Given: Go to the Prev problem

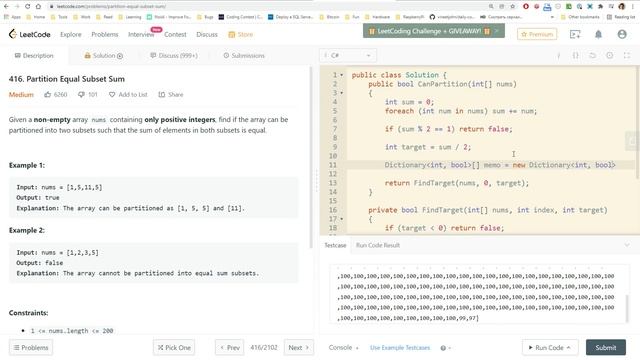Looking at the screenshot, I should pyautogui.click(x=229, y=348).
